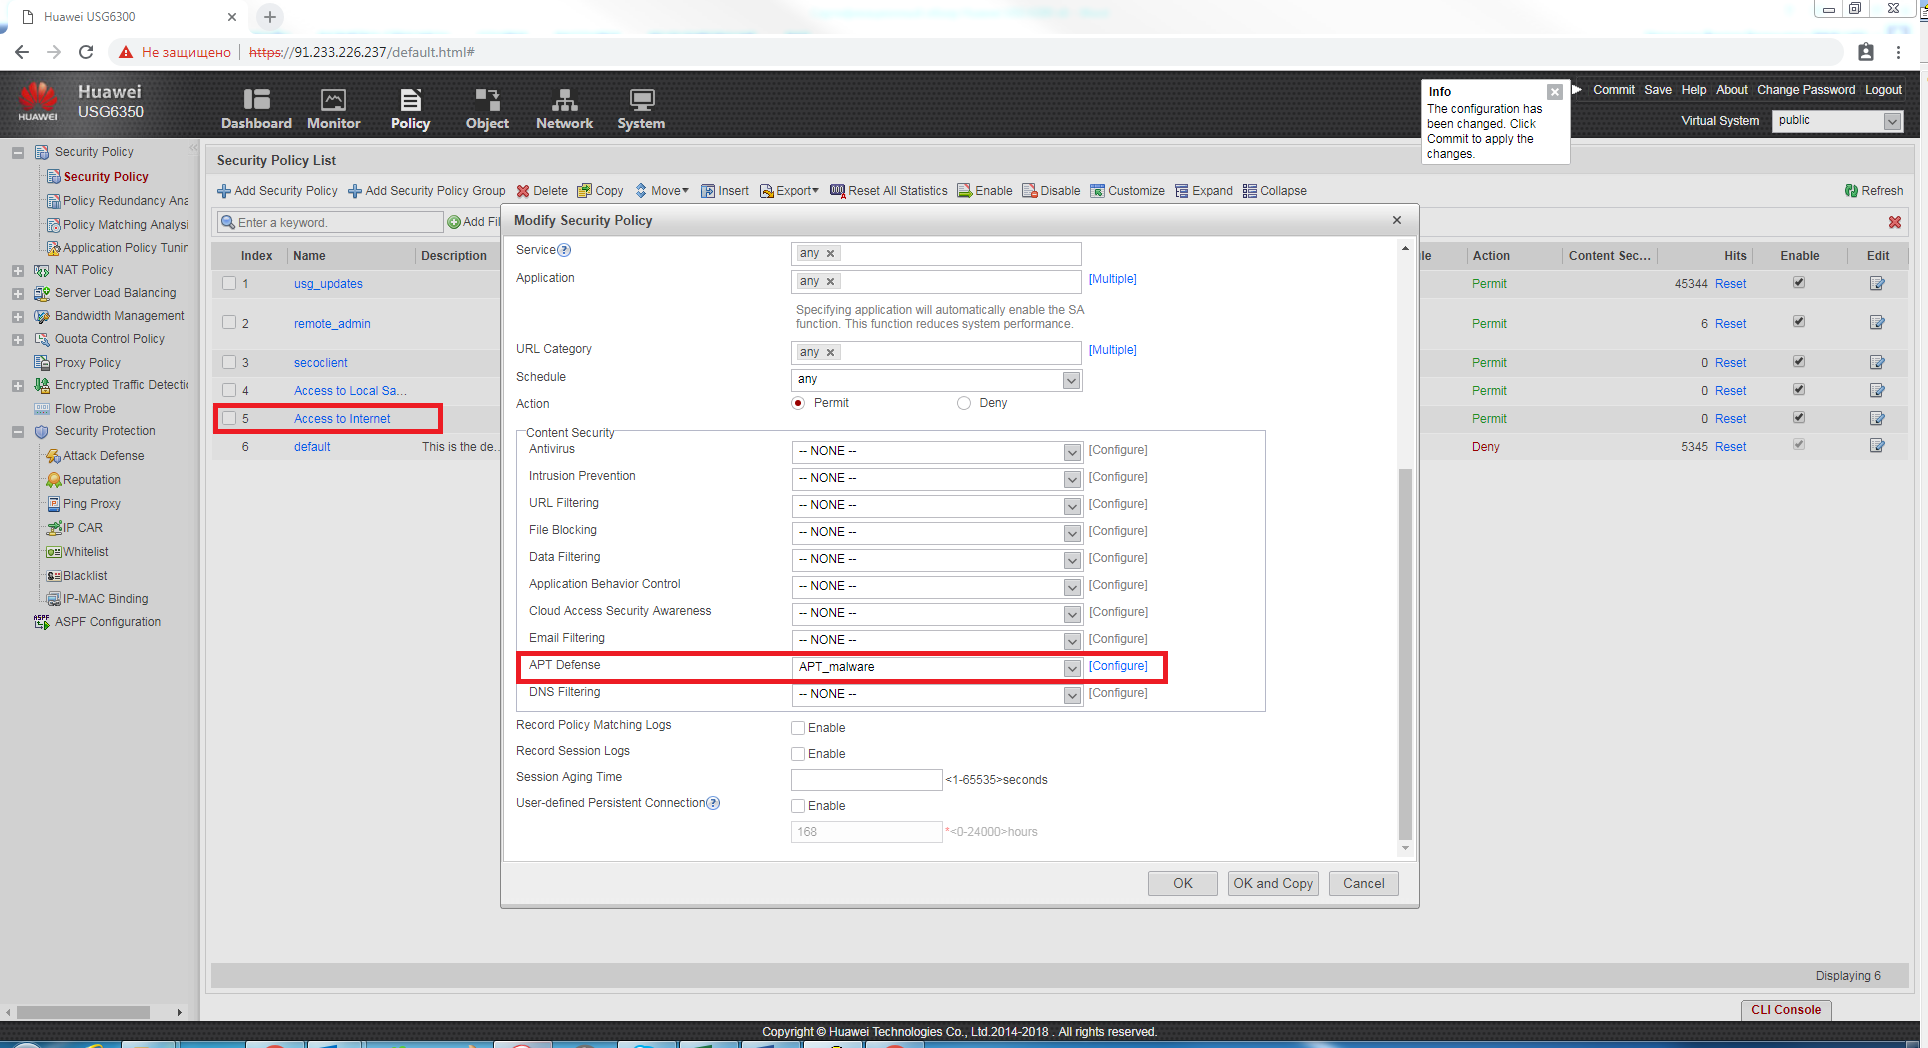This screenshot has width=1928, height=1048.
Task: Open the Move menu
Action: [662, 191]
